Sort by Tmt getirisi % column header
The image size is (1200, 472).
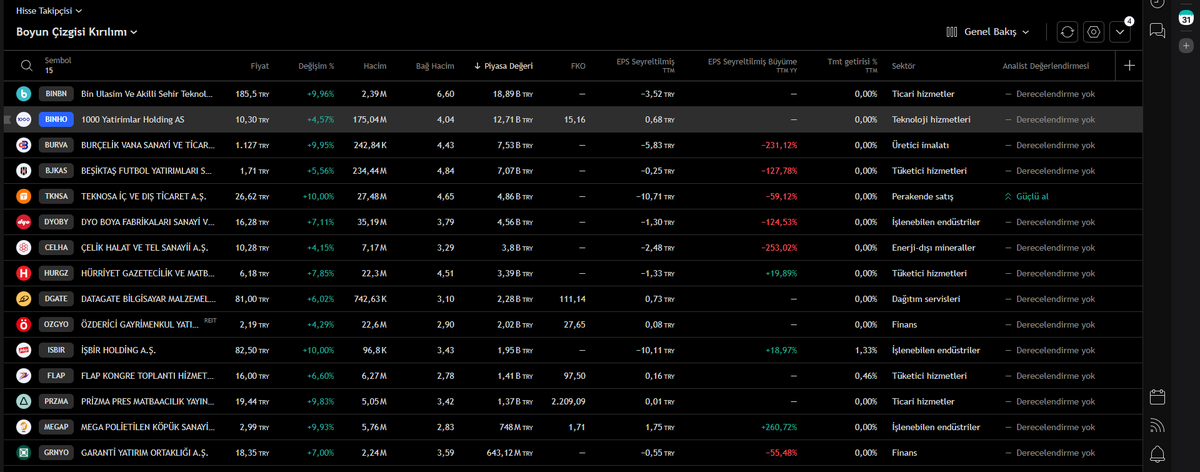[x=852, y=66]
